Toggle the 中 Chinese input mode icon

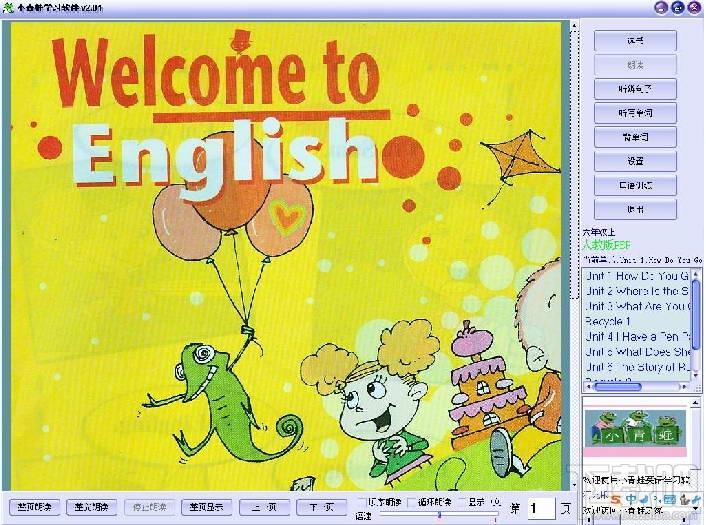(631, 498)
